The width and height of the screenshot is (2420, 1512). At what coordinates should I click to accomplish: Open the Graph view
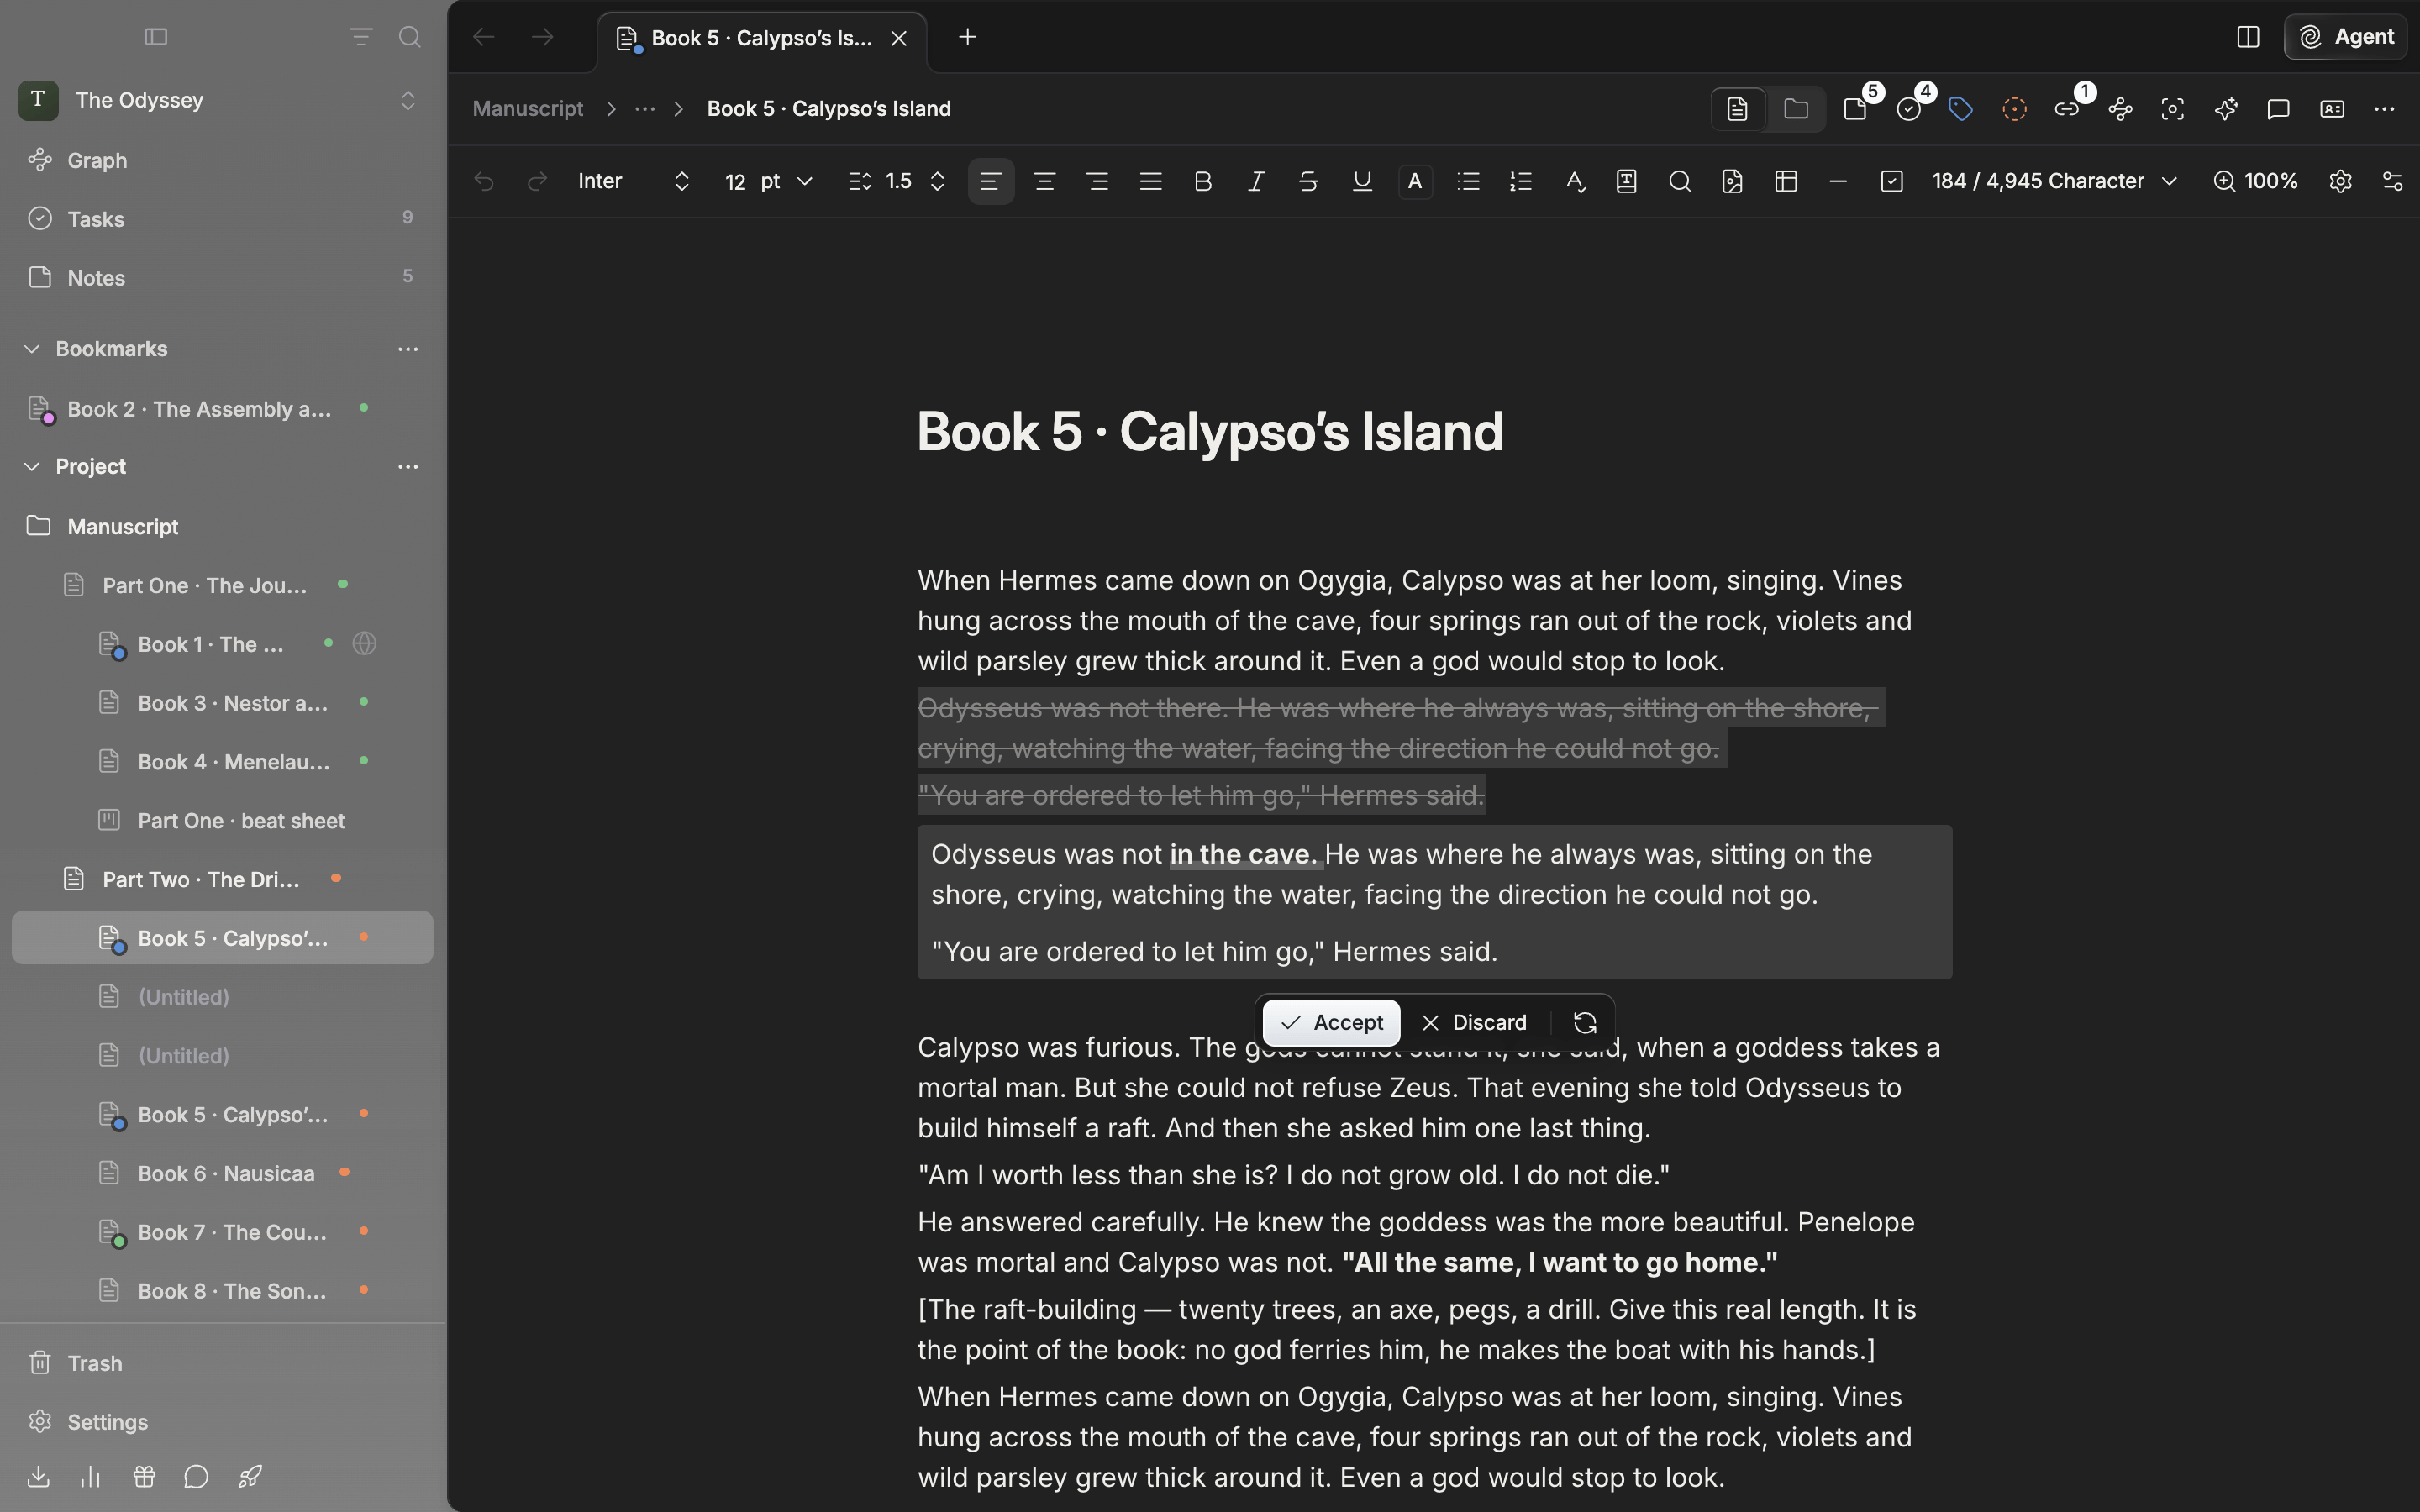tap(223, 160)
